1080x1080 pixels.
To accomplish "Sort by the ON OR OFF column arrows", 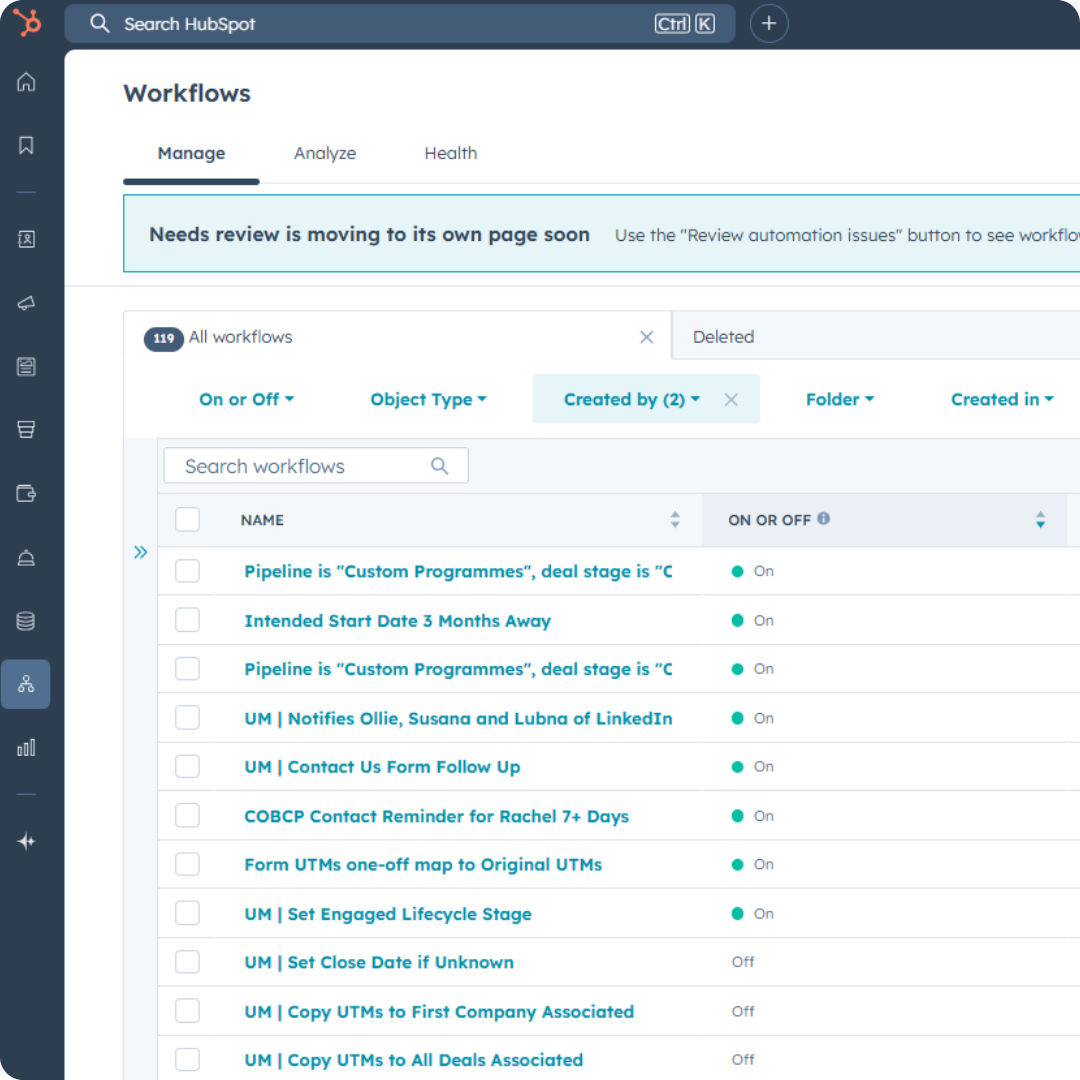I will click(1040, 519).
